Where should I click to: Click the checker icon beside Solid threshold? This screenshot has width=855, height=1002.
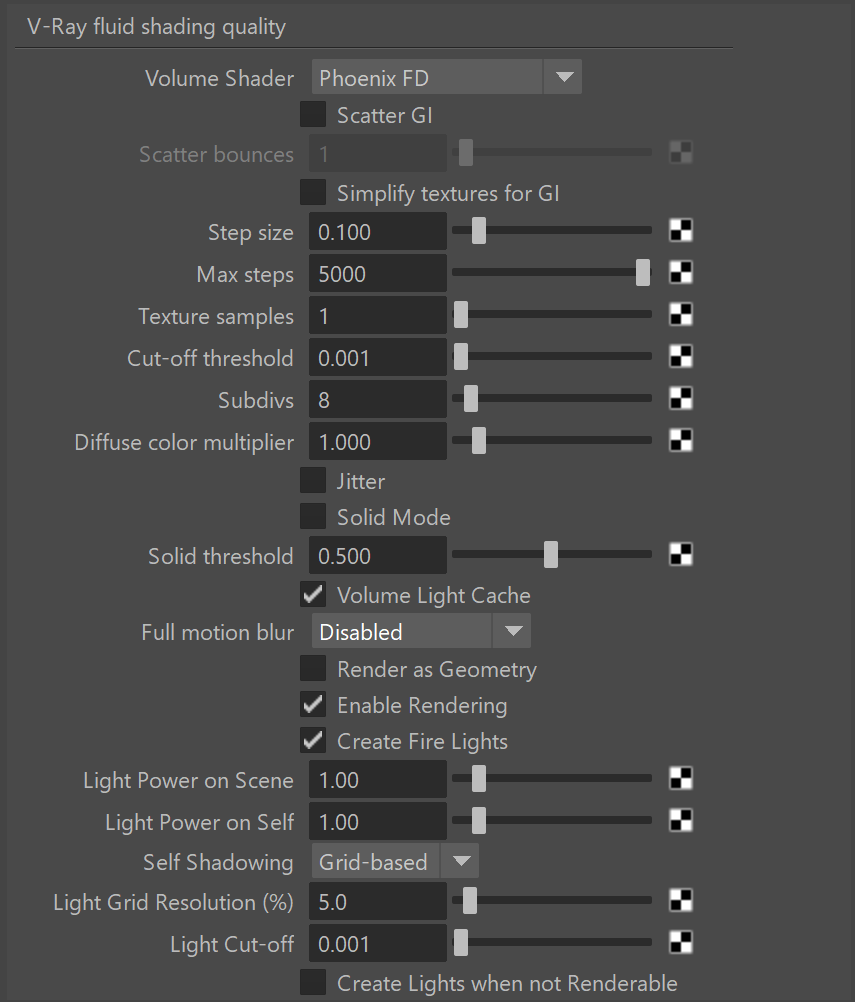681,554
